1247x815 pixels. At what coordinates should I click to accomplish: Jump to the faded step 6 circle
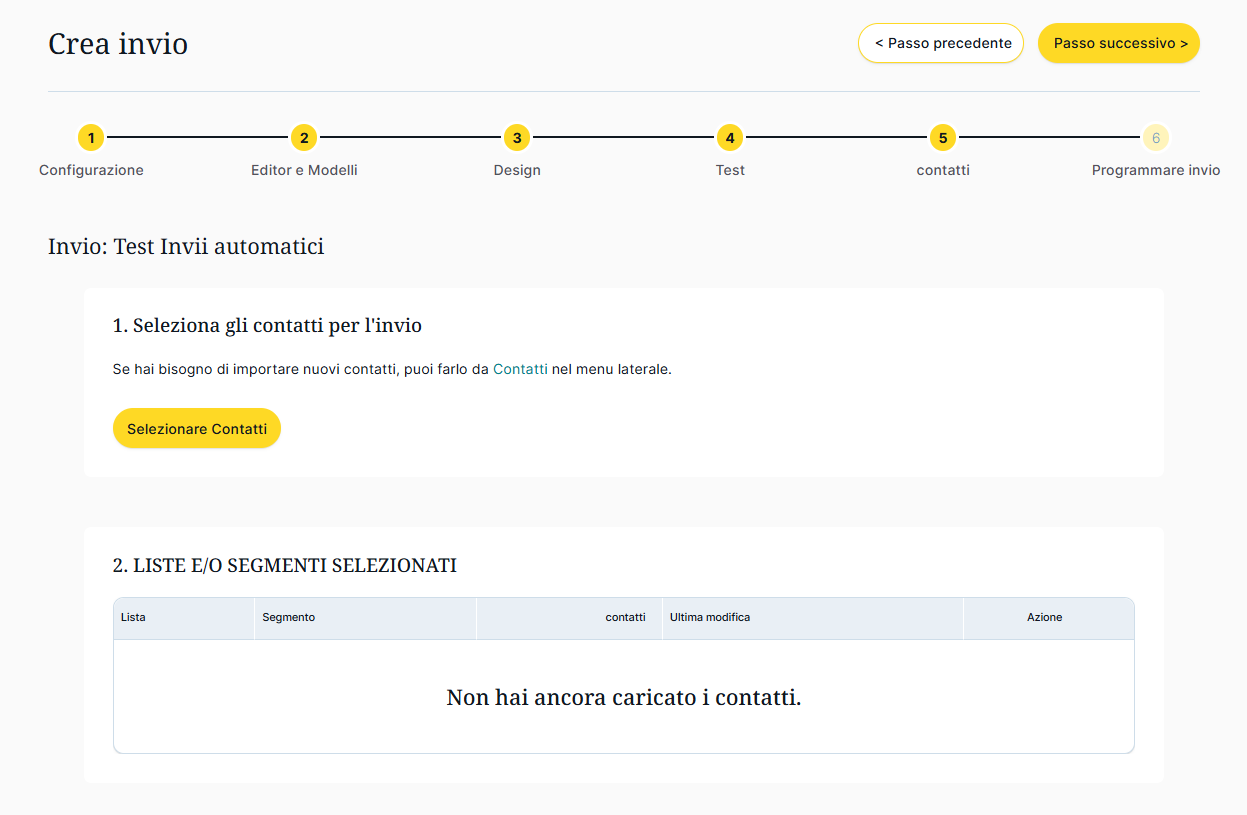(x=1156, y=137)
